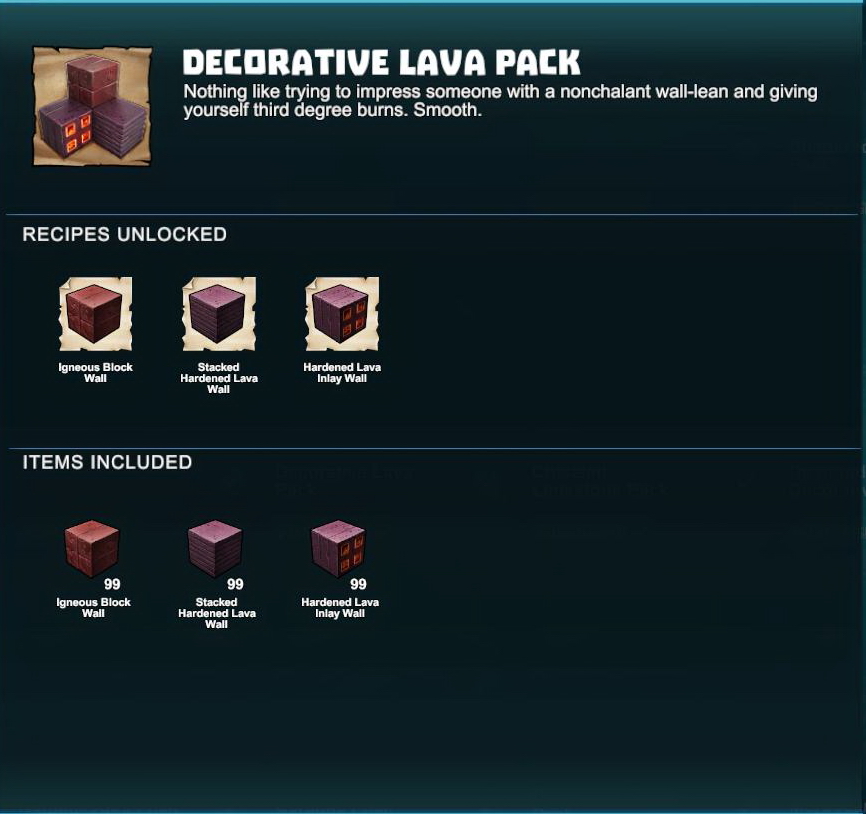The image size is (866, 814).
Task: Click the Hardened Lava Inlay Wall recipe label
Action: [342, 373]
